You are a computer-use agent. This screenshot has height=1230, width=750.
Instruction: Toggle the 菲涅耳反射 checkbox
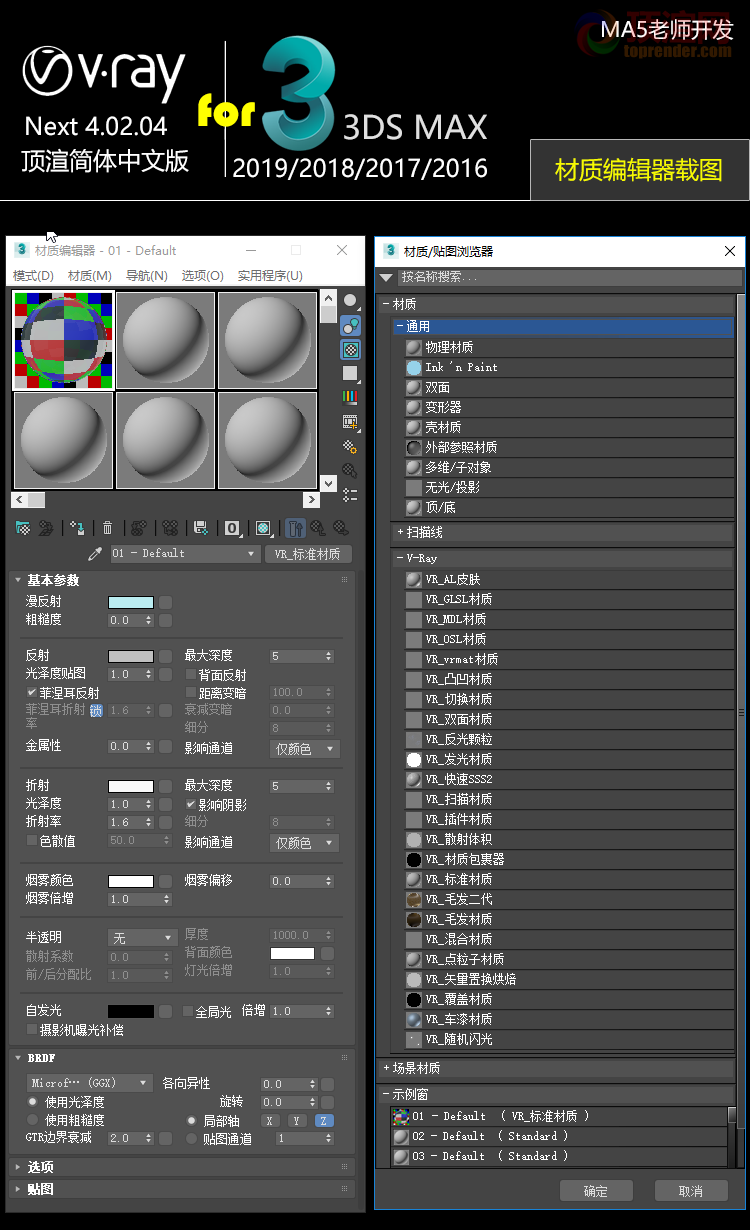point(32,692)
